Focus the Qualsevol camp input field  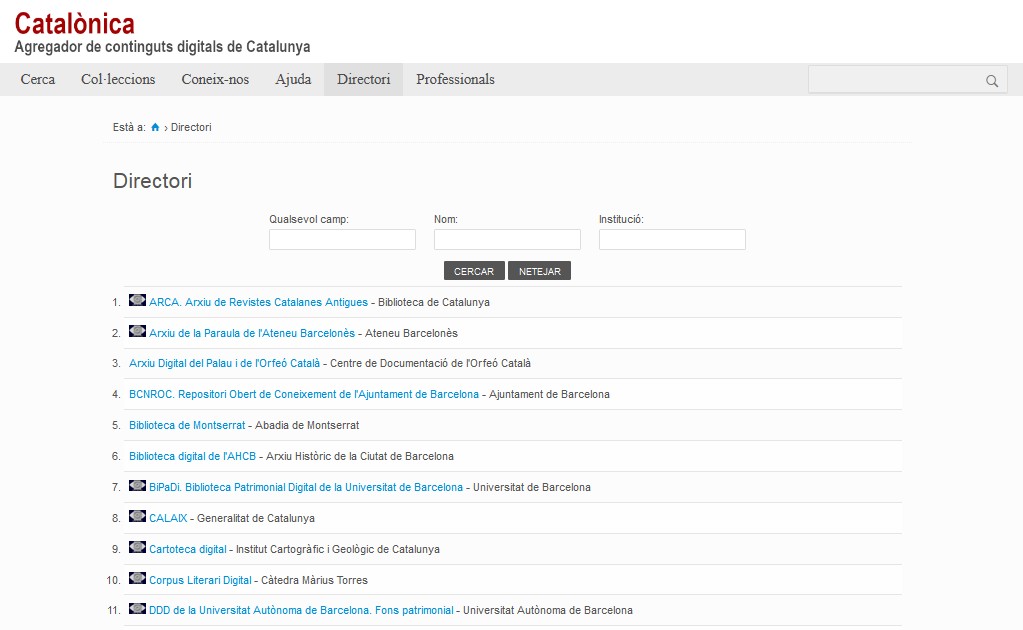coord(343,239)
